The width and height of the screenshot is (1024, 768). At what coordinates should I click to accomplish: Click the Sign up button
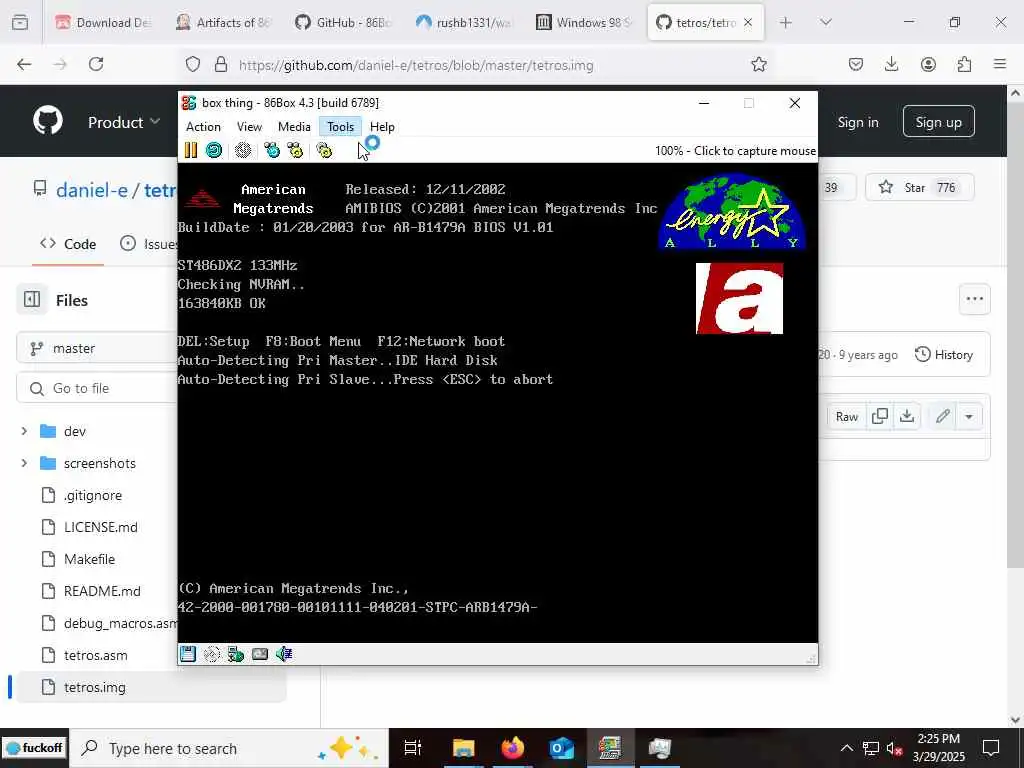[938, 121]
